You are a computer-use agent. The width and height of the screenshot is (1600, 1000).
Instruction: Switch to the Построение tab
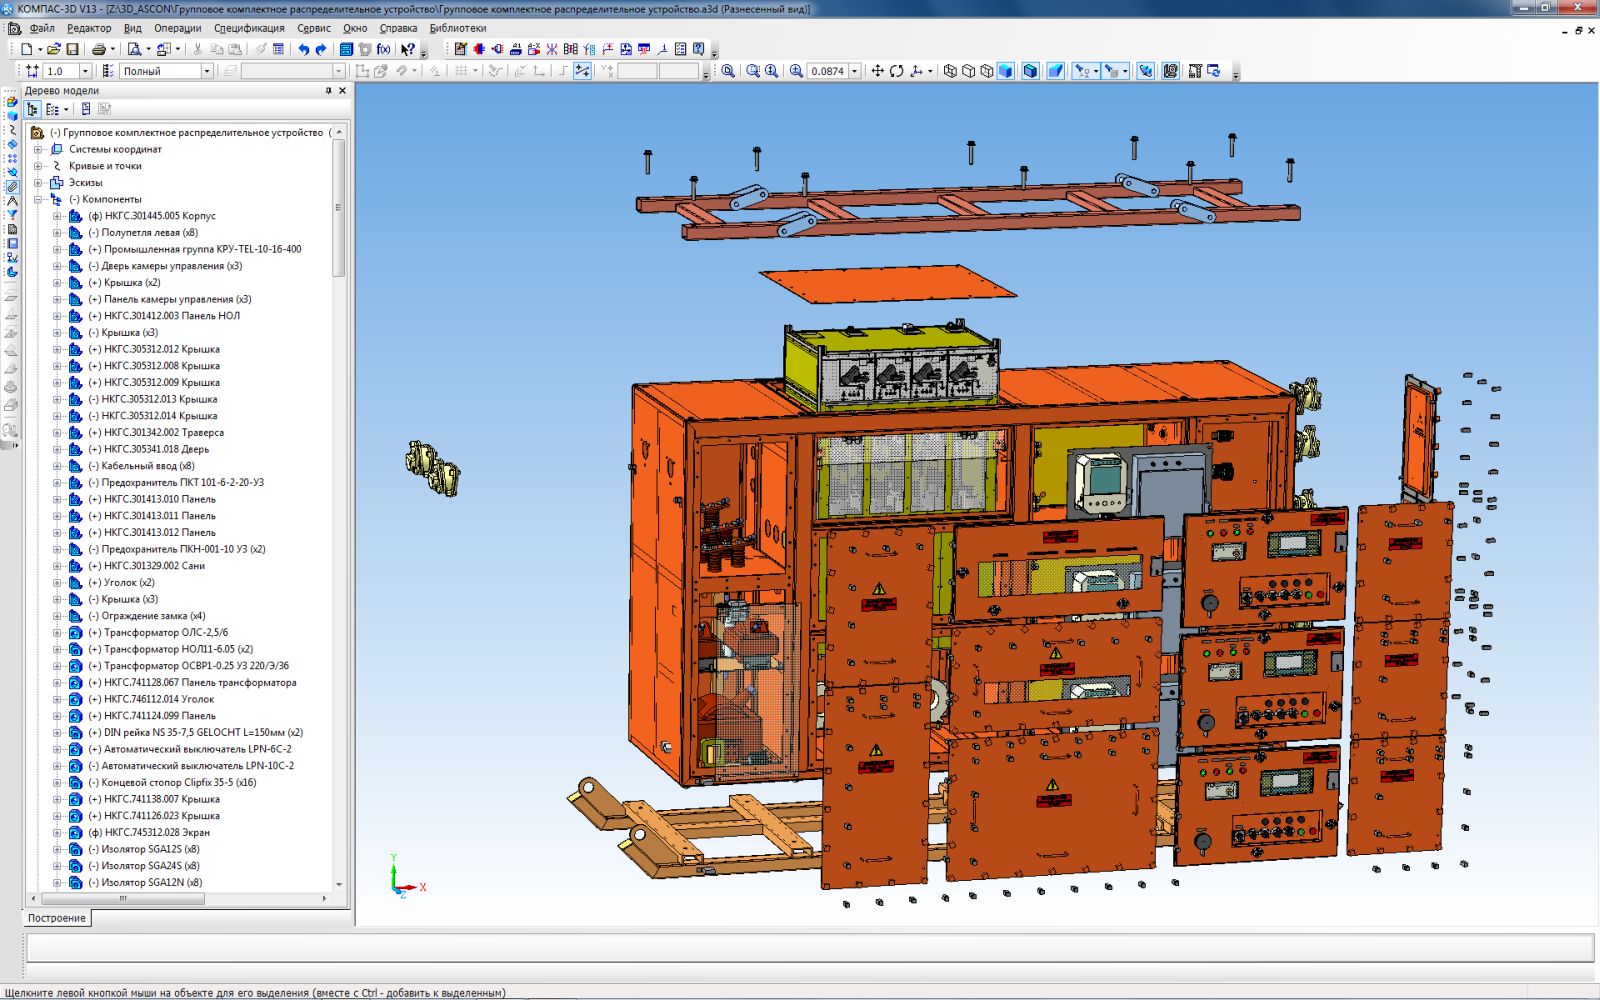pyautogui.click(x=57, y=918)
